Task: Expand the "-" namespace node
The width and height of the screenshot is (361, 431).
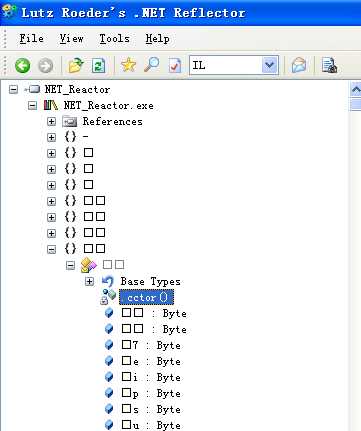Action: (51, 137)
